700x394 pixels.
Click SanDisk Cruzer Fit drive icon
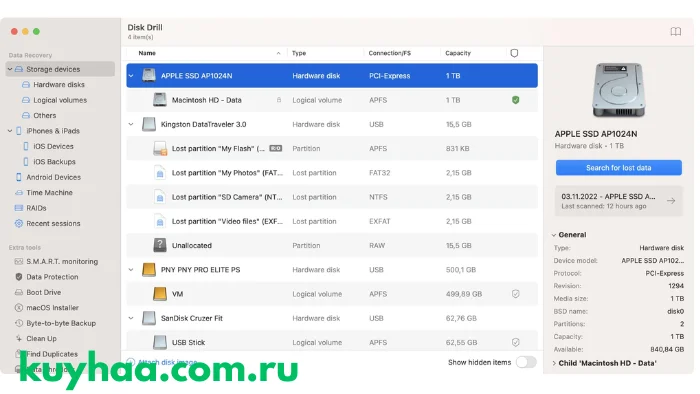click(149, 318)
